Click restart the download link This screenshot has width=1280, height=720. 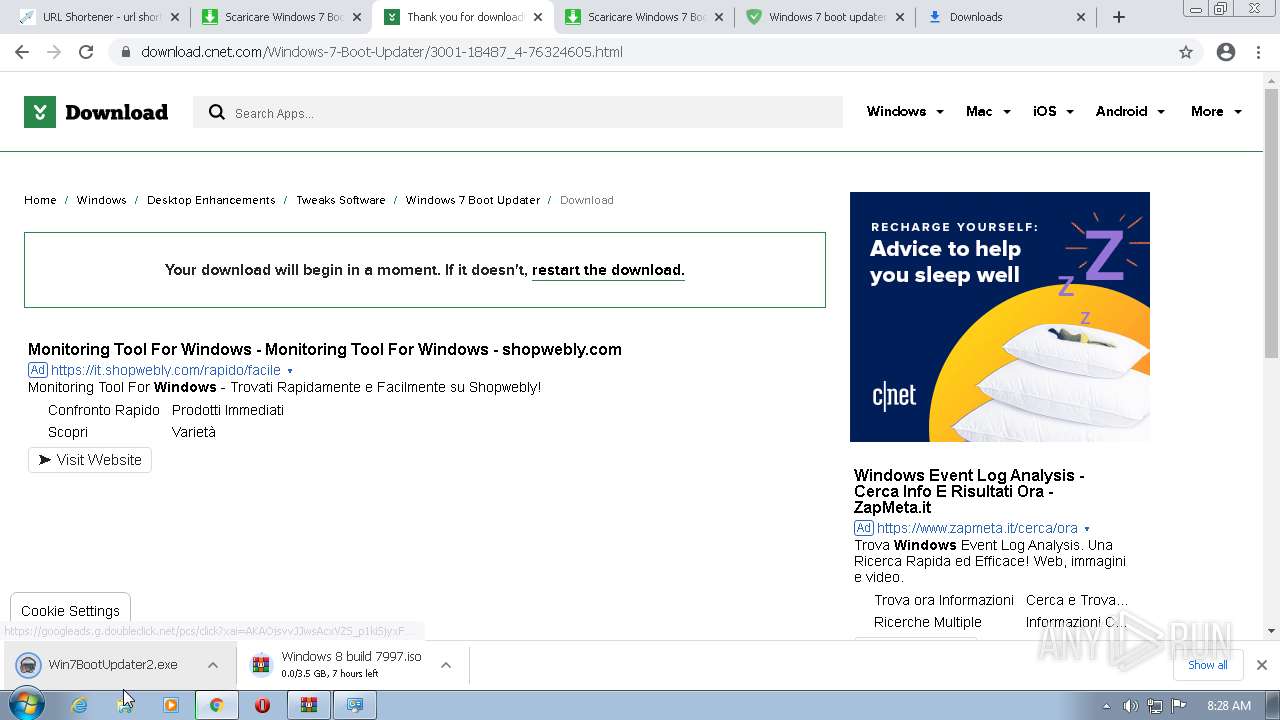click(608, 270)
